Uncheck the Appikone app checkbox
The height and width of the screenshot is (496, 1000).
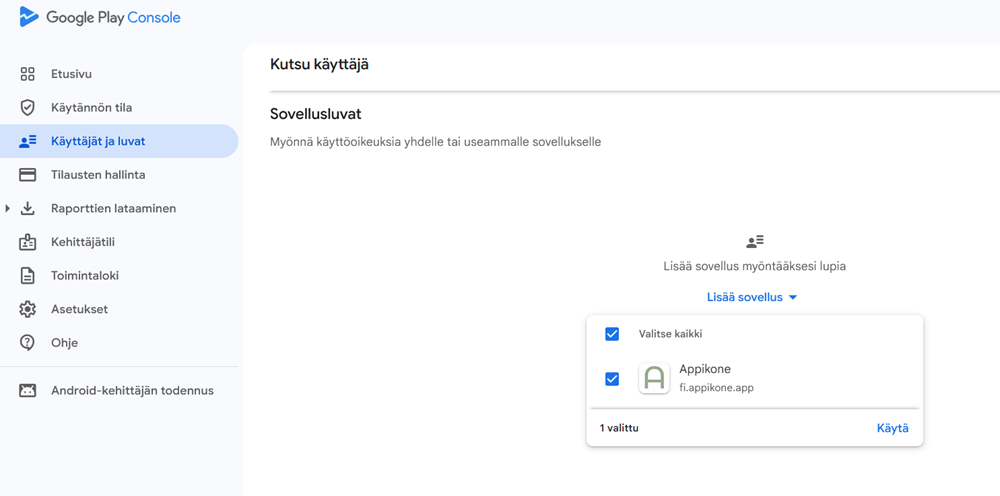612,379
